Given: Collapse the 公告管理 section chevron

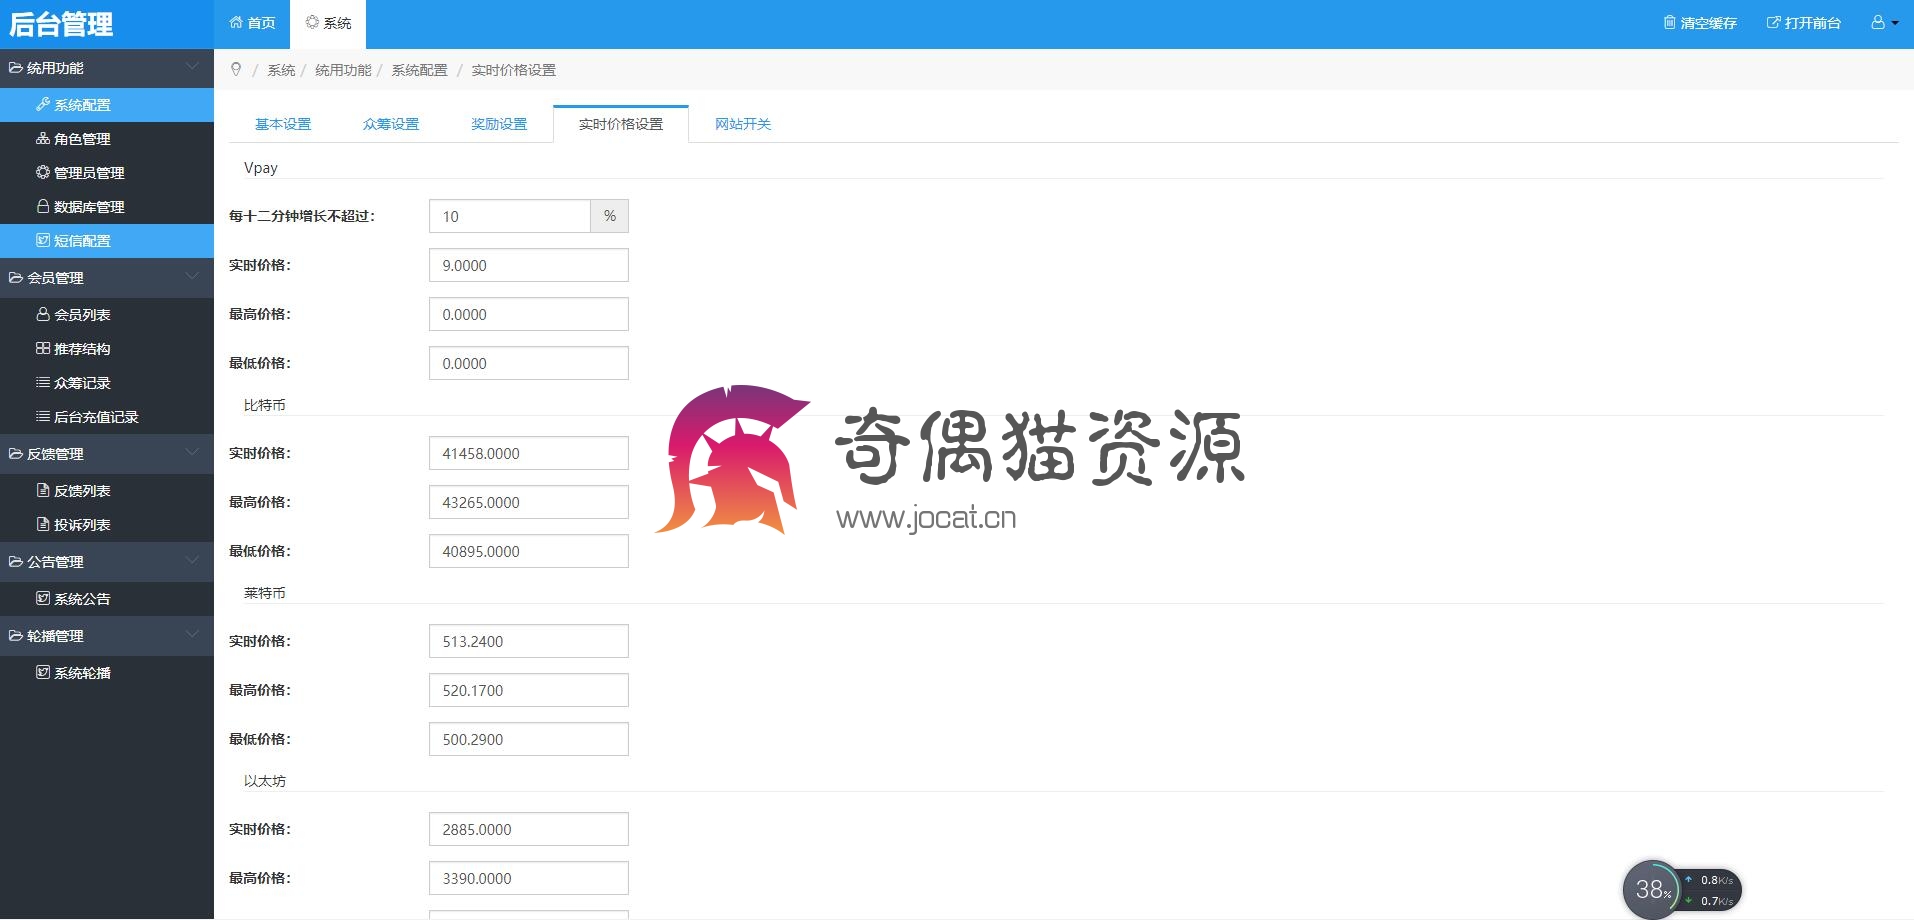Looking at the screenshot, I should 192,561.
